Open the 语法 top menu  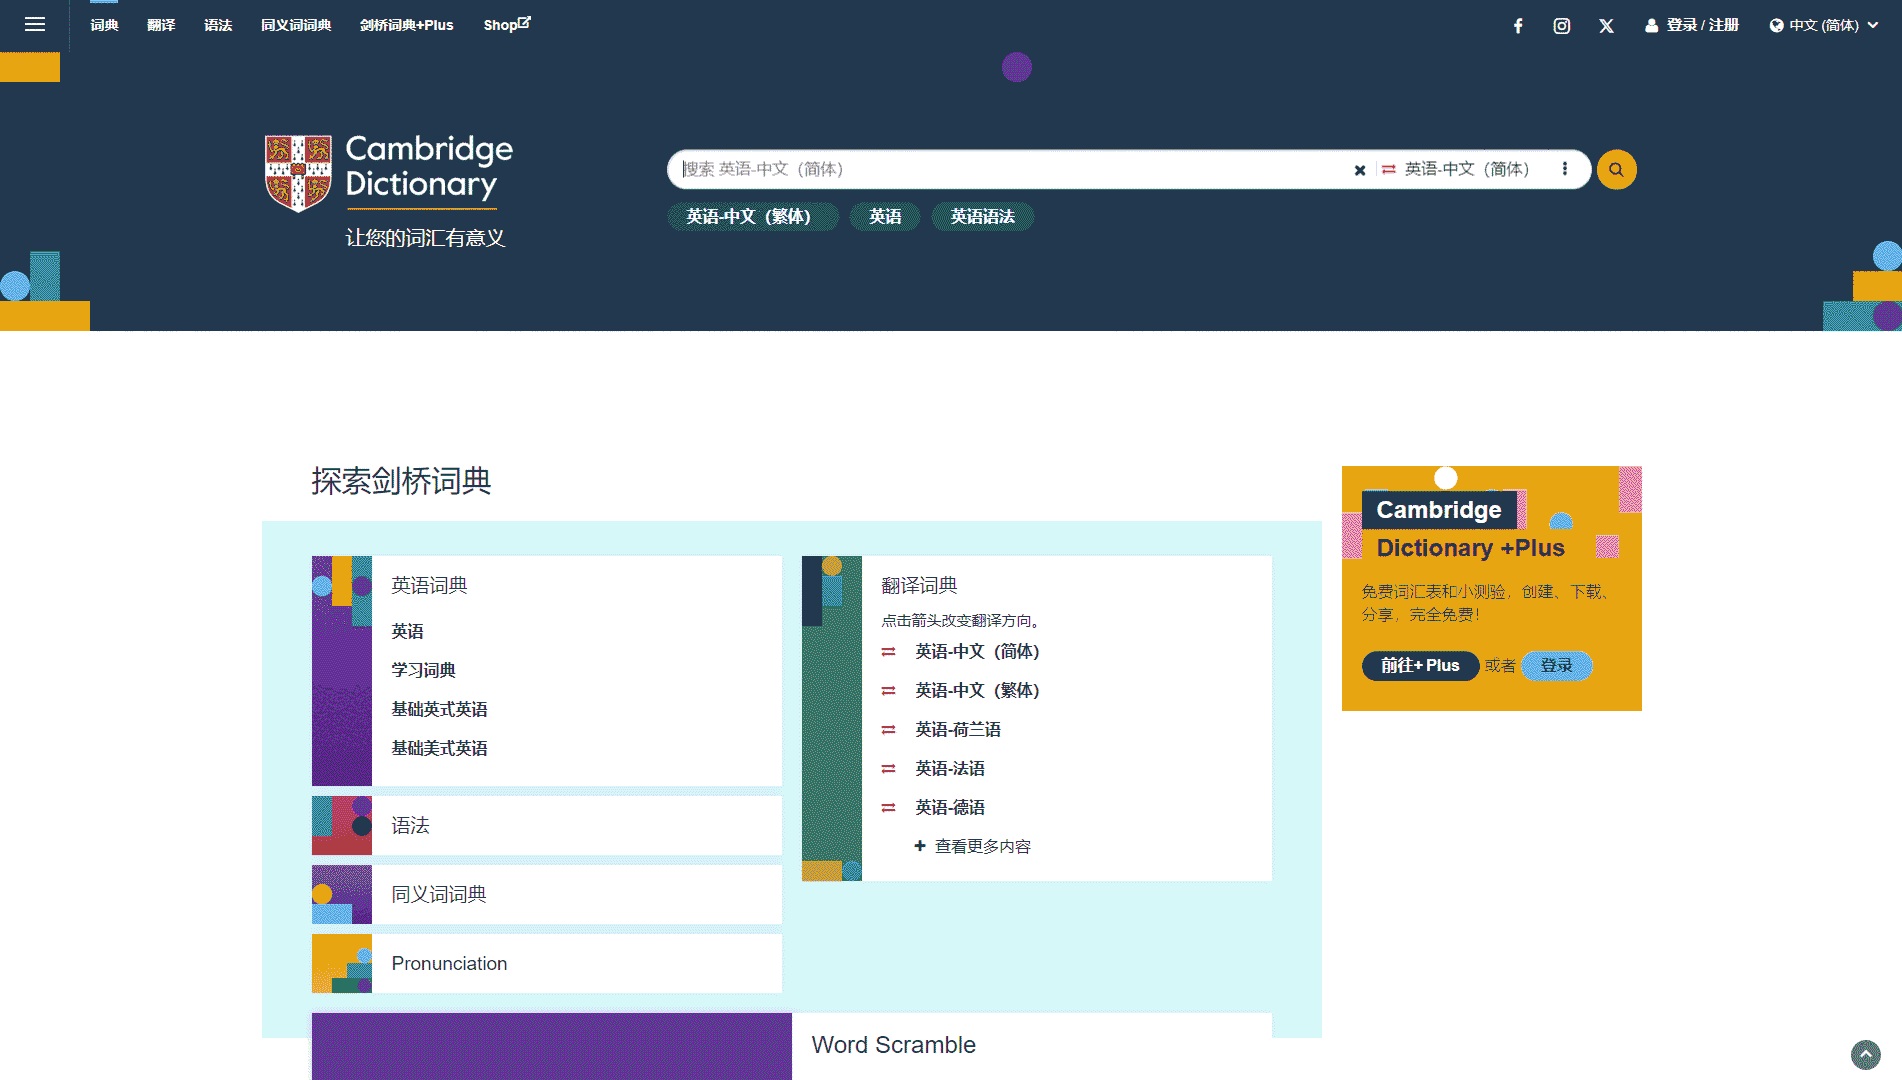(218, 25)
